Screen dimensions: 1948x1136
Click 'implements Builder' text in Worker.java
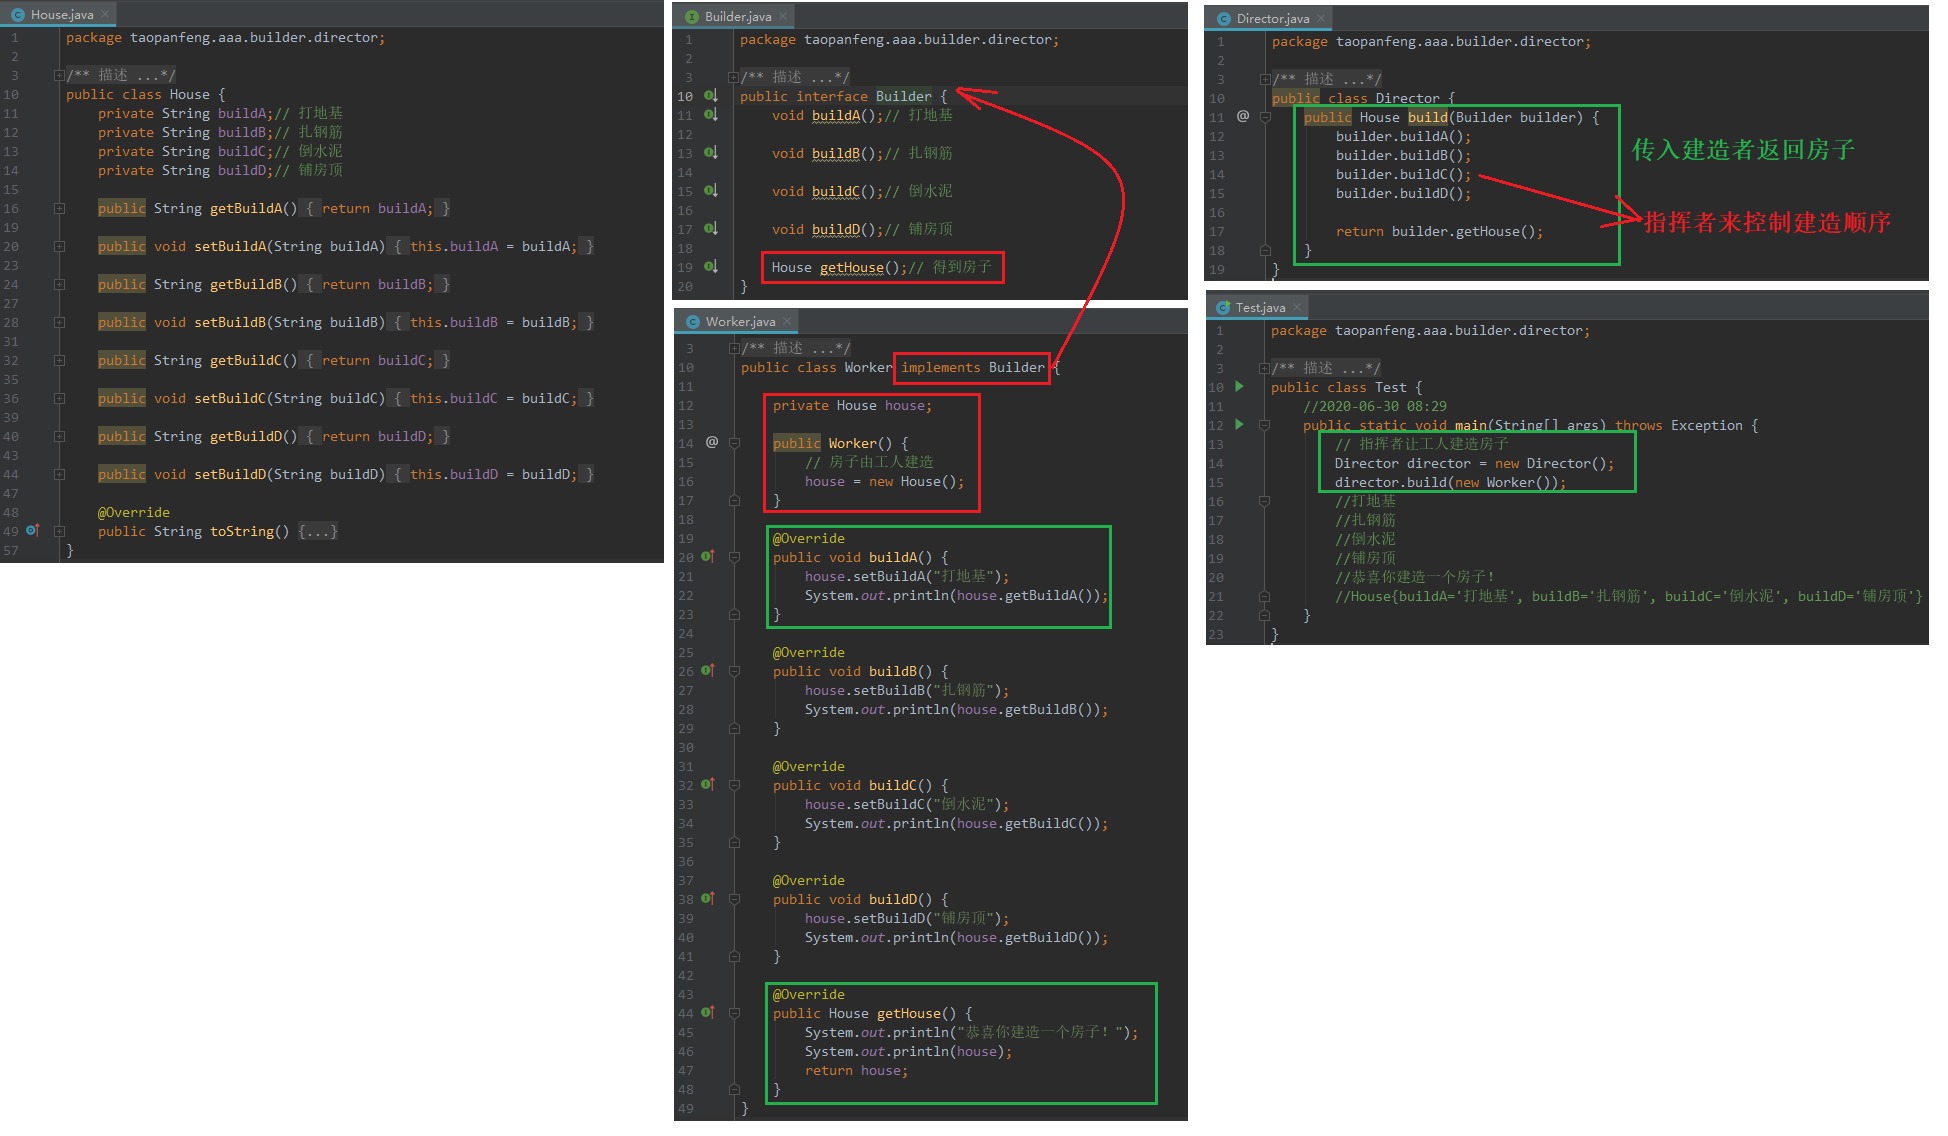pyautogui.click(x=973, y=367)
